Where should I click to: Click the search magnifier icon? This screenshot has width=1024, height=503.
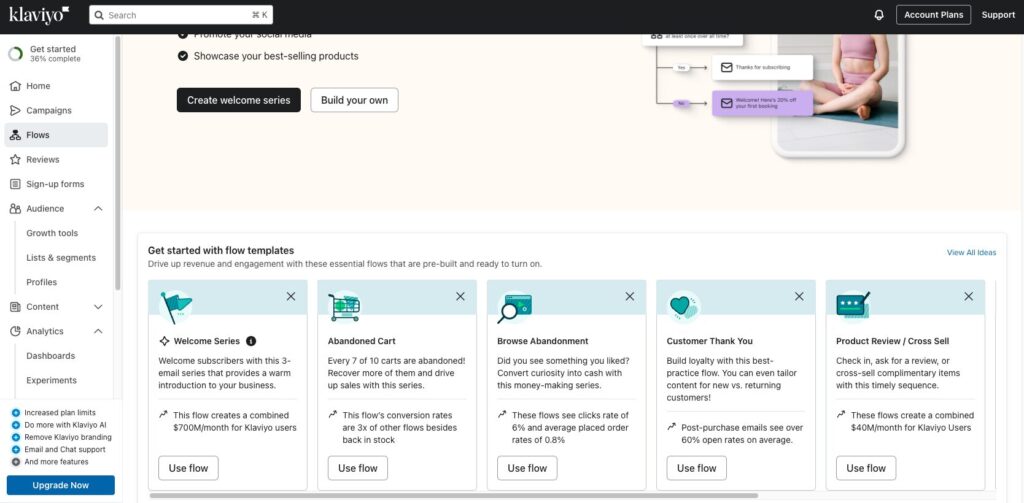pyautogui.click(x=99, y=15)
